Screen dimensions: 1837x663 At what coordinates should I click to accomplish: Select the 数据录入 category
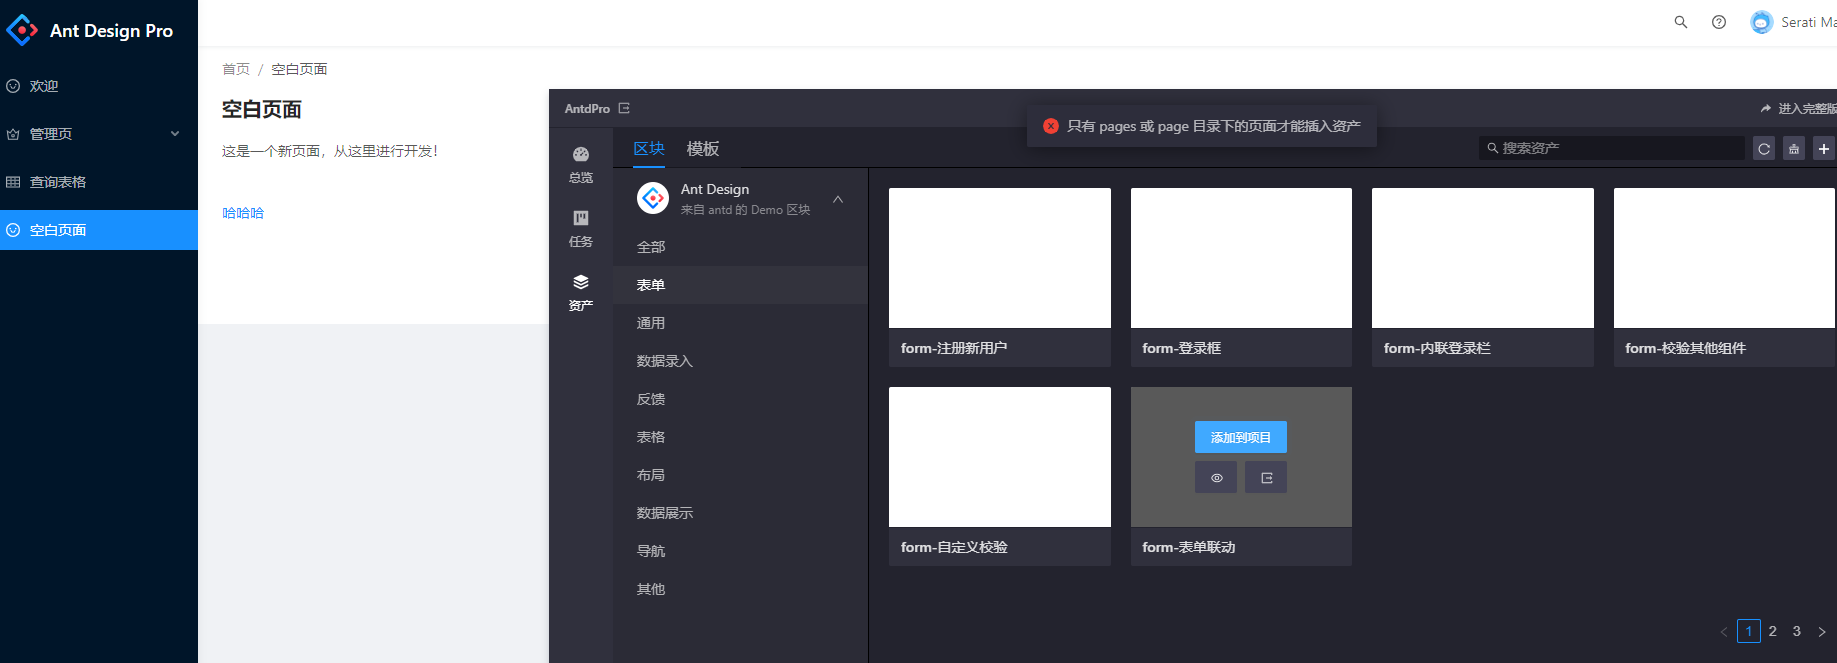[x=740, y=361]
